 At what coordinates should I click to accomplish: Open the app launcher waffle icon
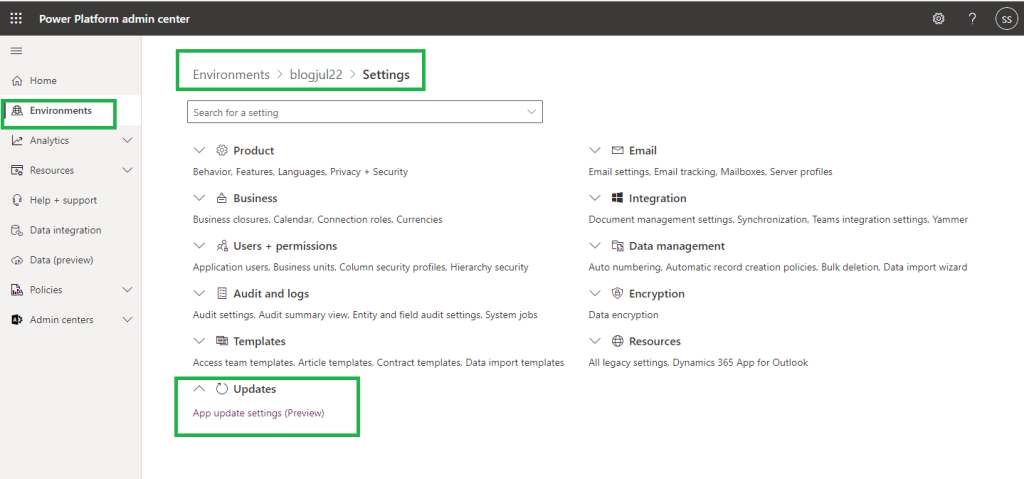(16, 19)
